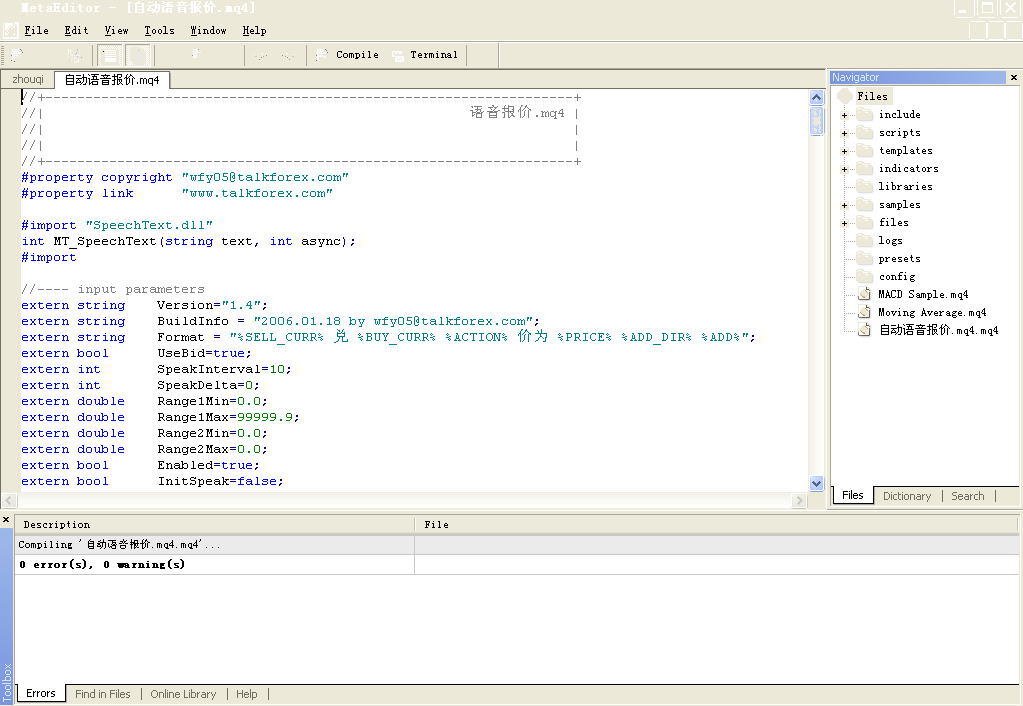Expand the scripts folder
Screen dimensions: 1023x706
click(x=844, y=133)
